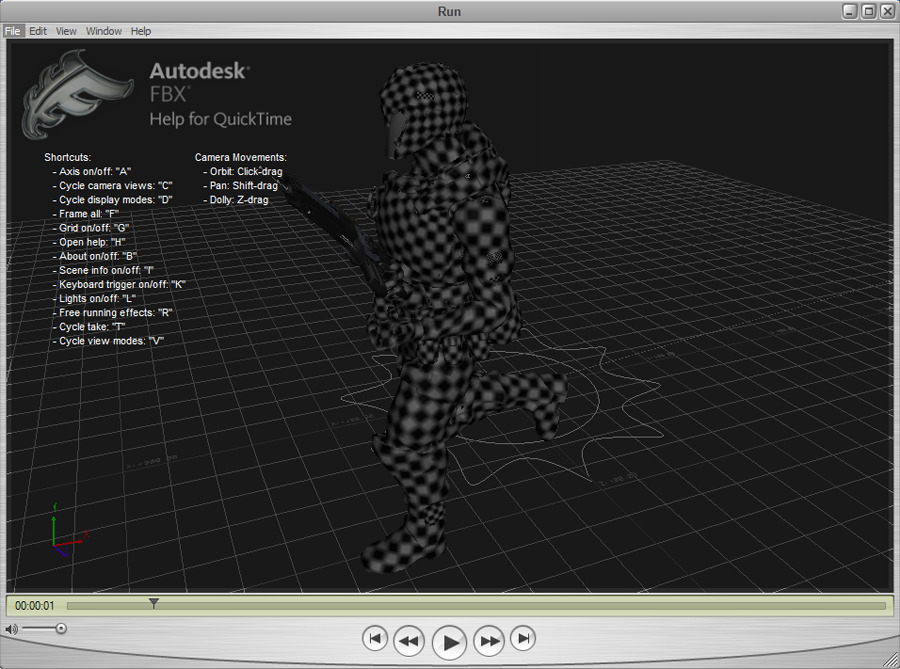The image size is (900, 669).
Task: Click the rewind button
Action: pos(409,640)
